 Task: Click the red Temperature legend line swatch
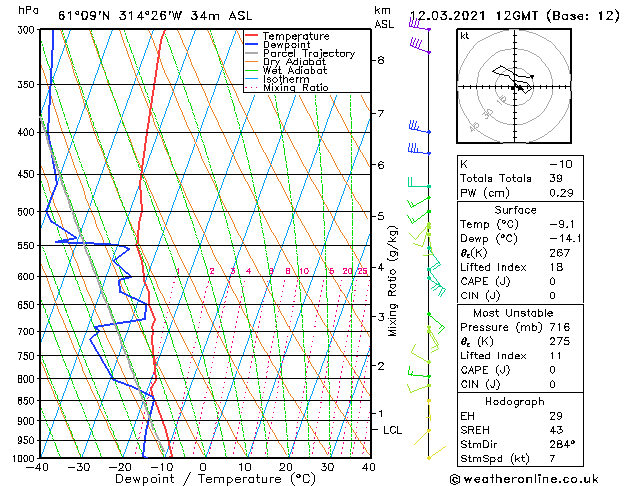pyautogui.click(x=251, y=36)
